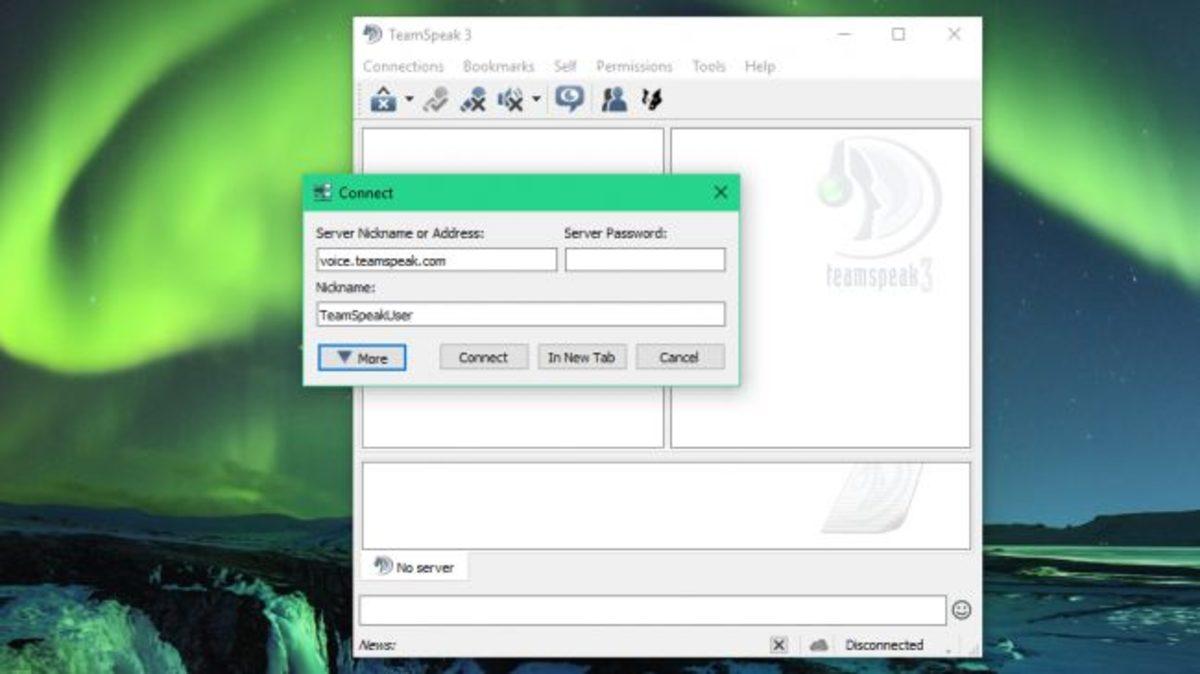
Task: Toggle the mute microphone icon
Action: coord(473,99)
